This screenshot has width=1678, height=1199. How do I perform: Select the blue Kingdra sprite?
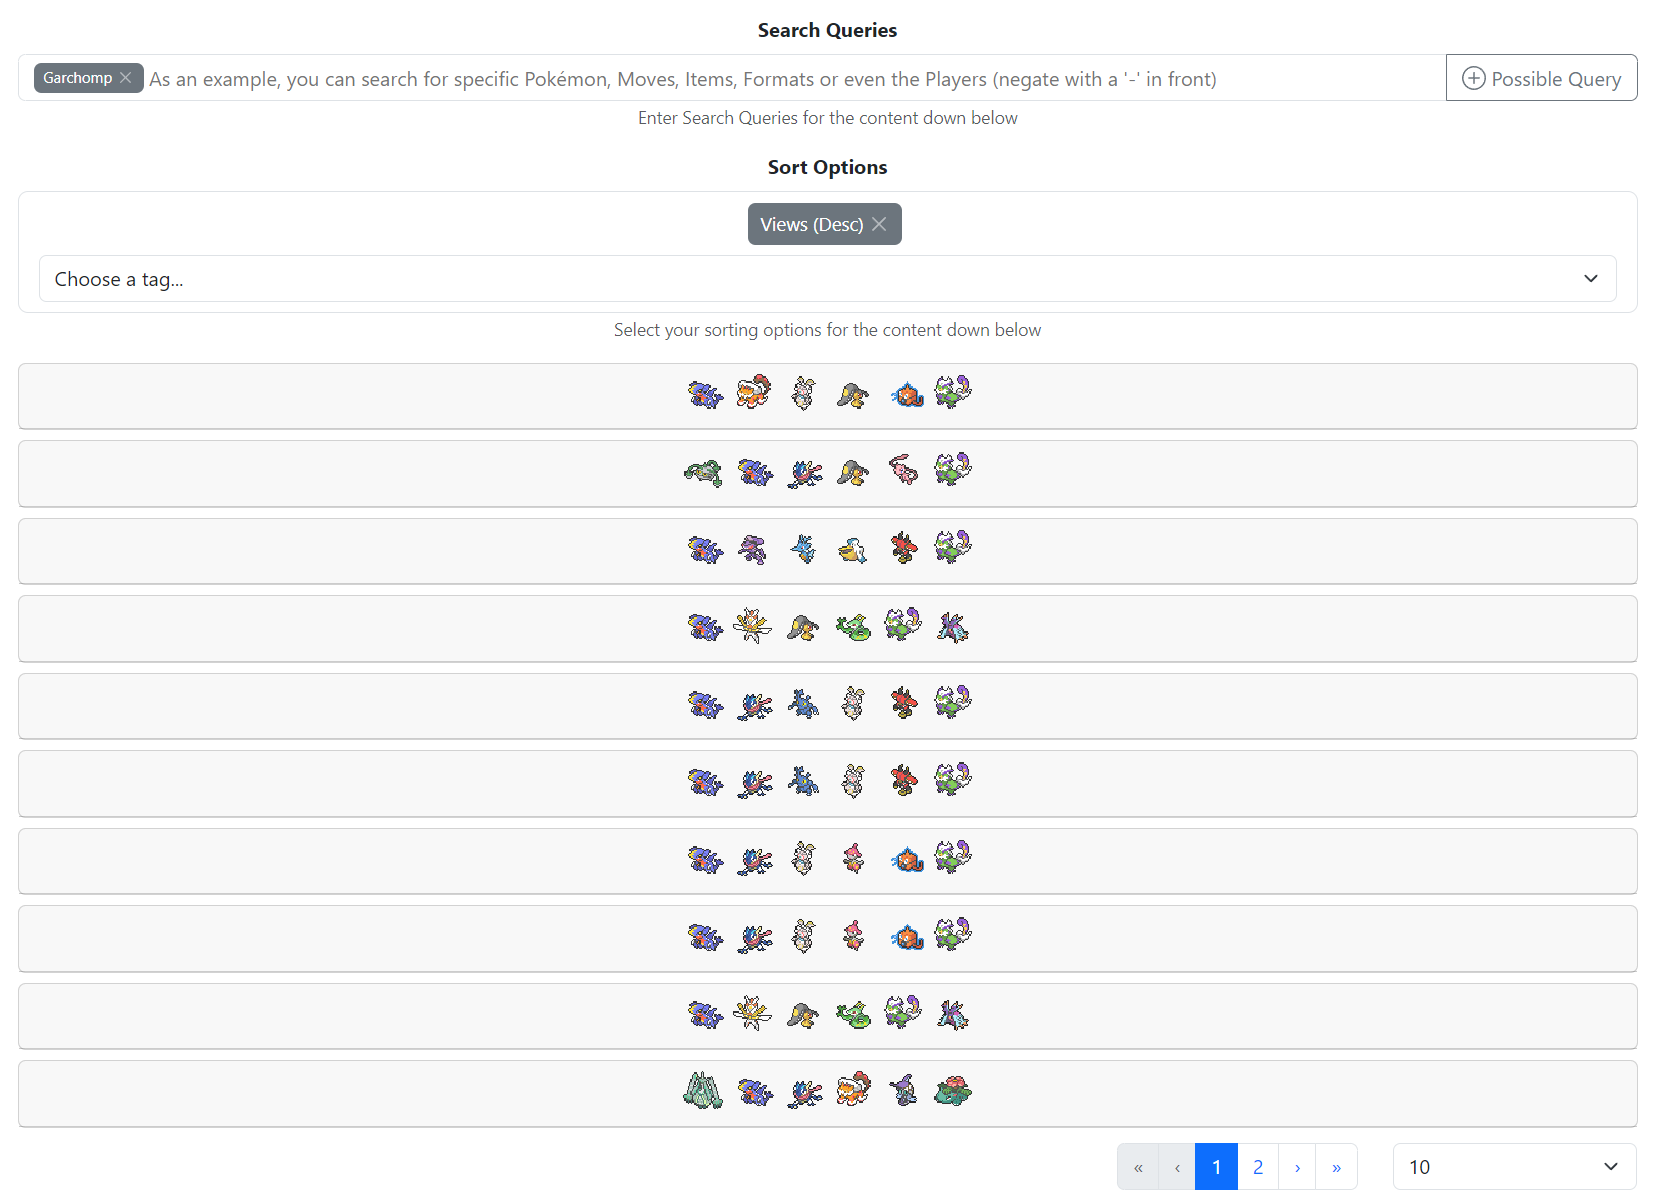(803, 548)
